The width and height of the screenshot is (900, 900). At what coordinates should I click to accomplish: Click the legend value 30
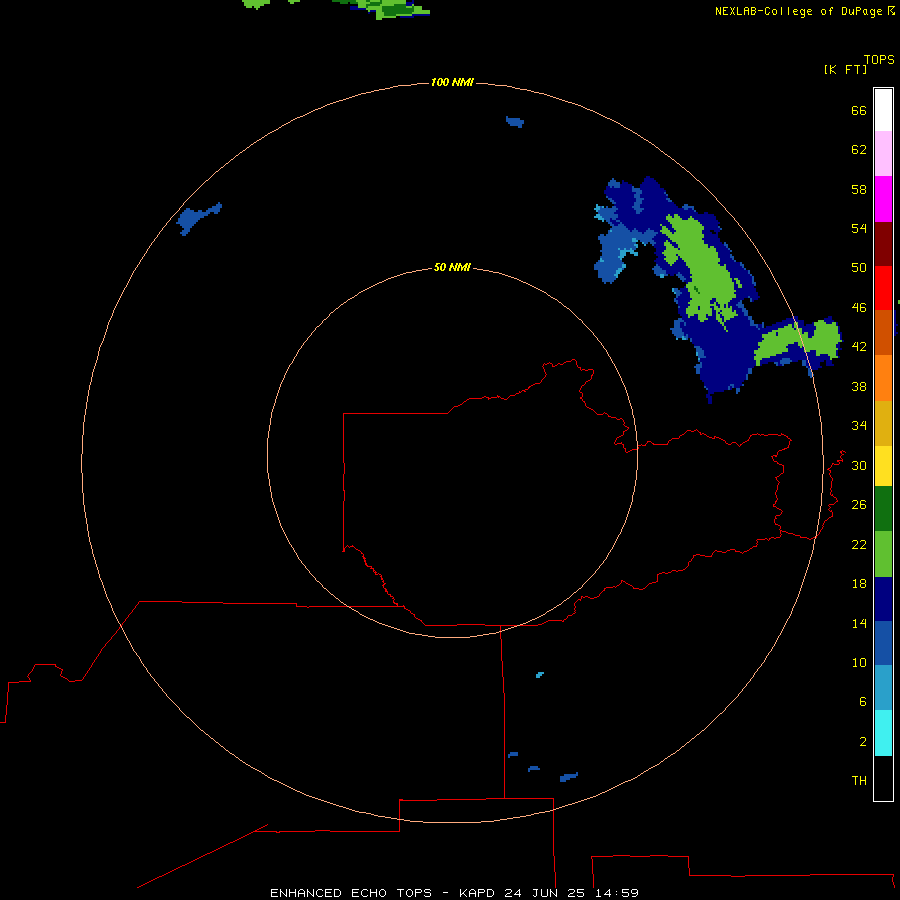coord(859,465)
